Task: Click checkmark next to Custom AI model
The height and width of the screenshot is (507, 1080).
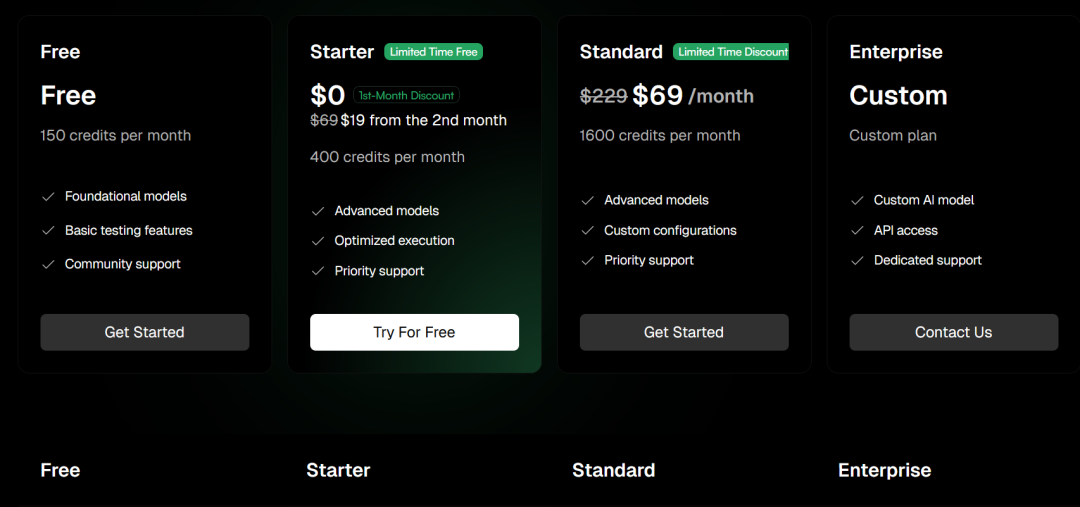Action: tap(857, 200)
